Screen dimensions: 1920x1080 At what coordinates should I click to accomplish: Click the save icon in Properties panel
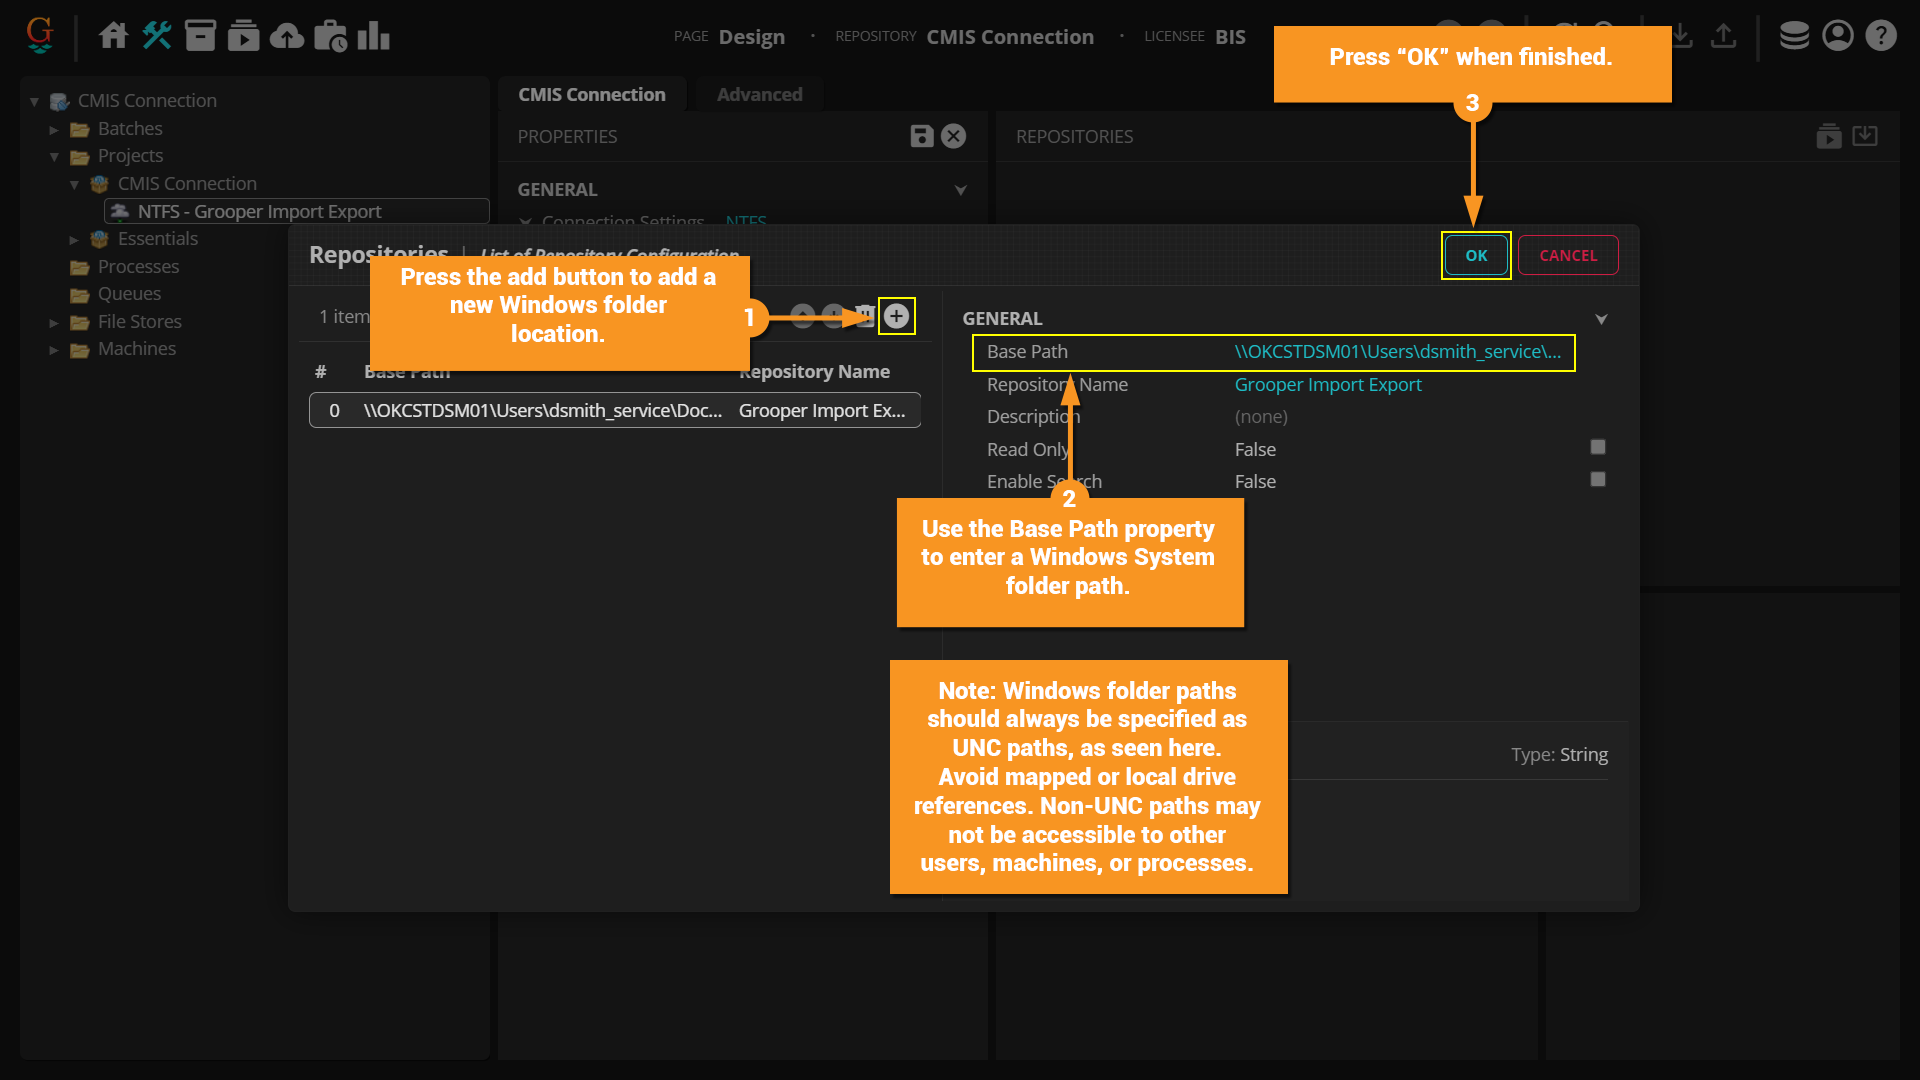[x=921, y=136]
